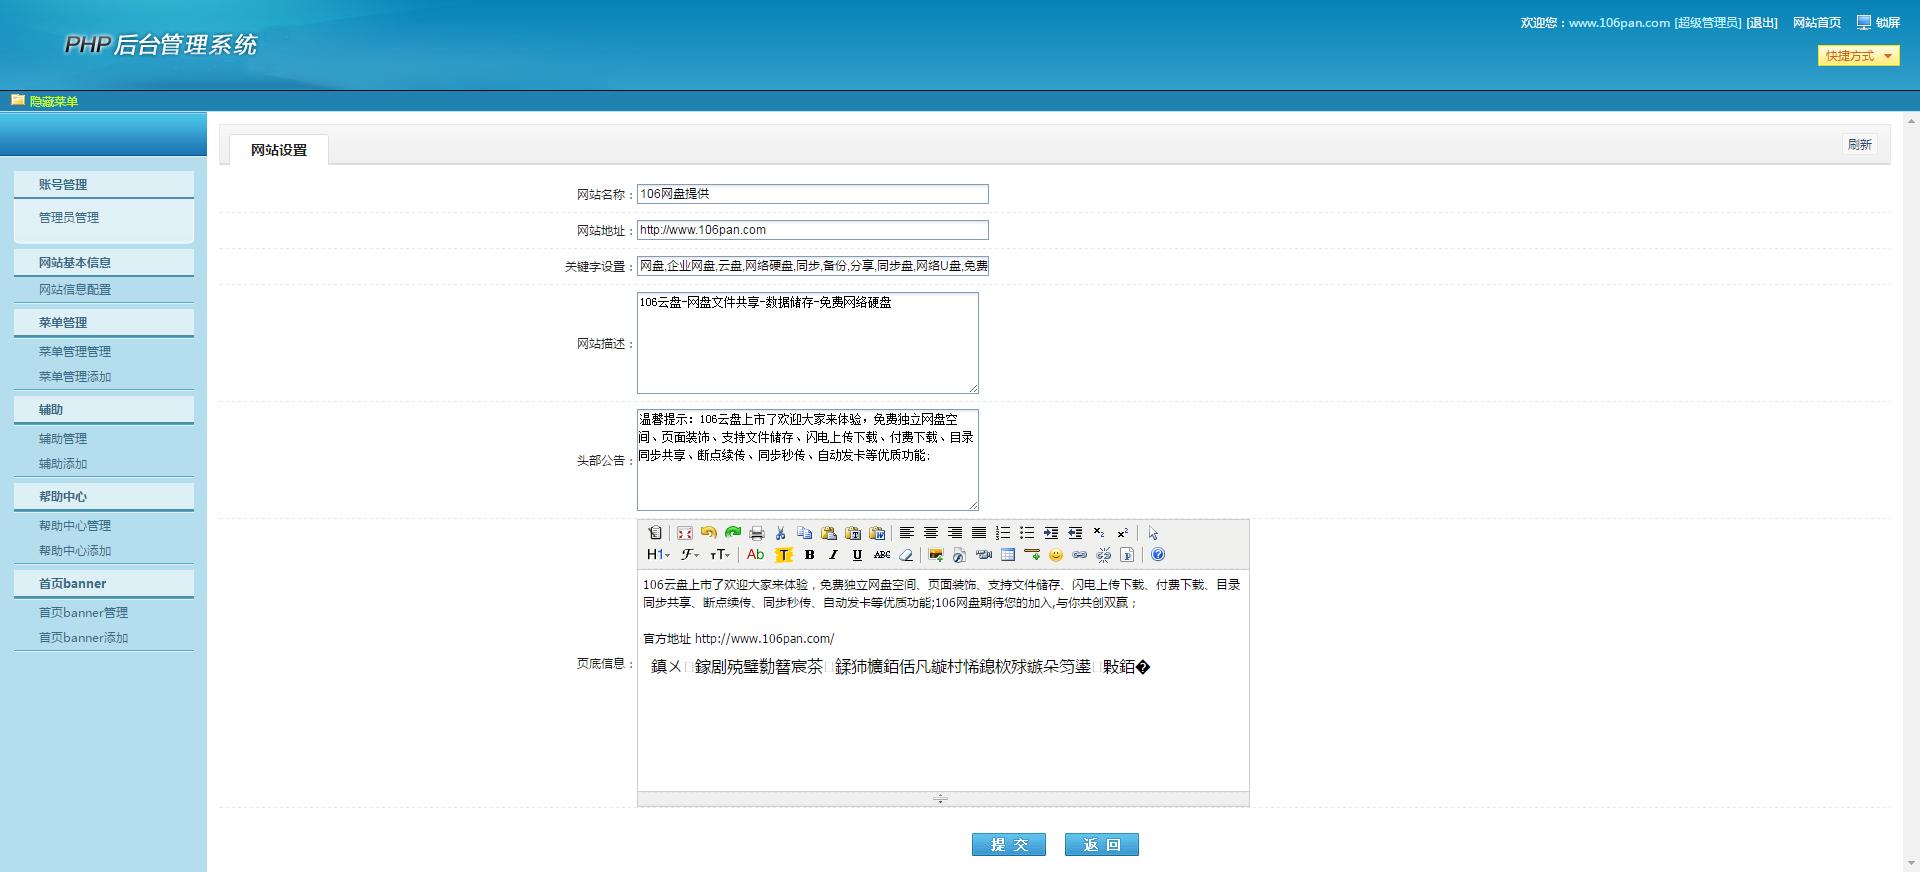This screenshot has height=872, width=1920.
Task: Increase indent in editor
Action: click(x=1051, y=533)
